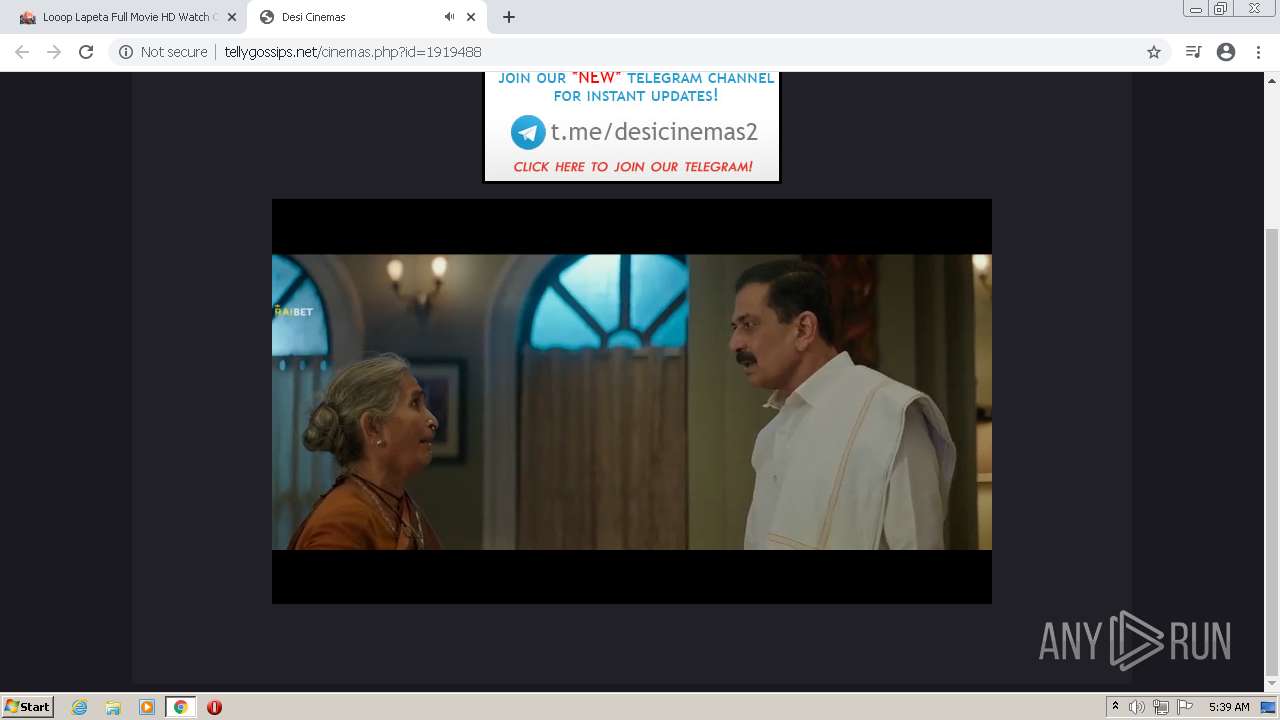Bookmark this page with the star
1280x720 pixels.
[x=1154, y=52]
